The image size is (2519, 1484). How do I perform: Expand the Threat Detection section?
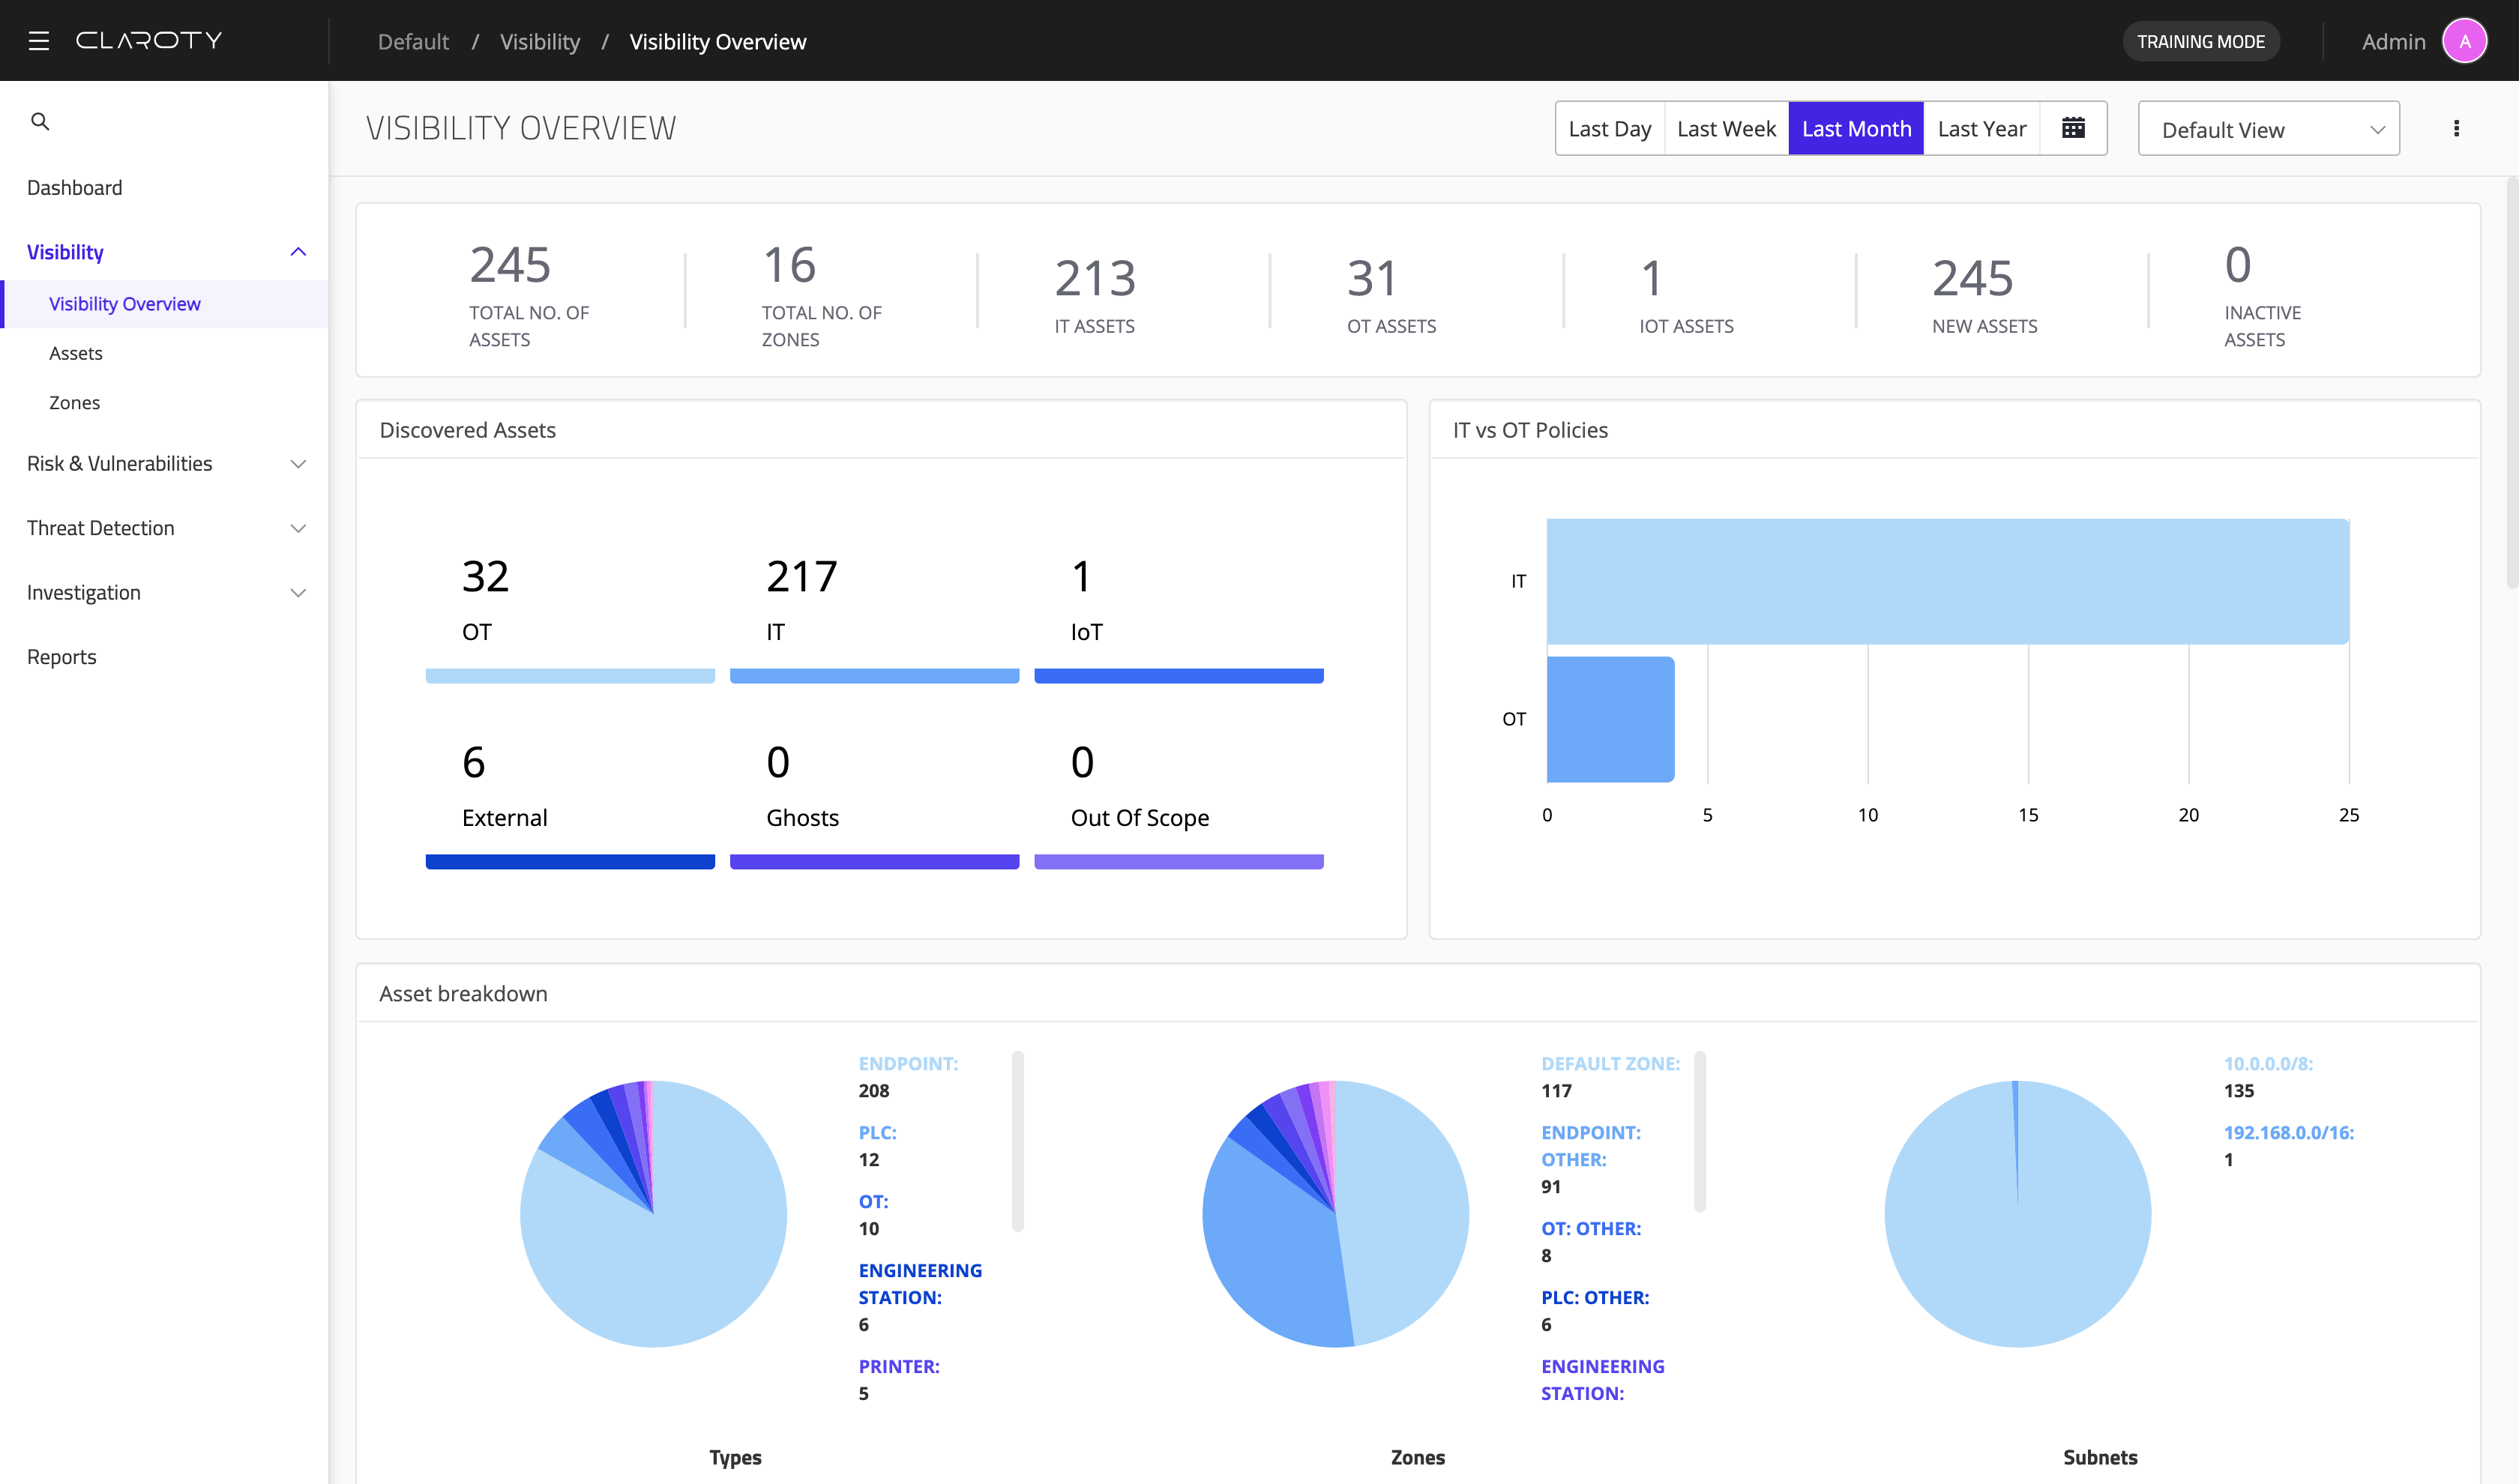click(298, 528)
